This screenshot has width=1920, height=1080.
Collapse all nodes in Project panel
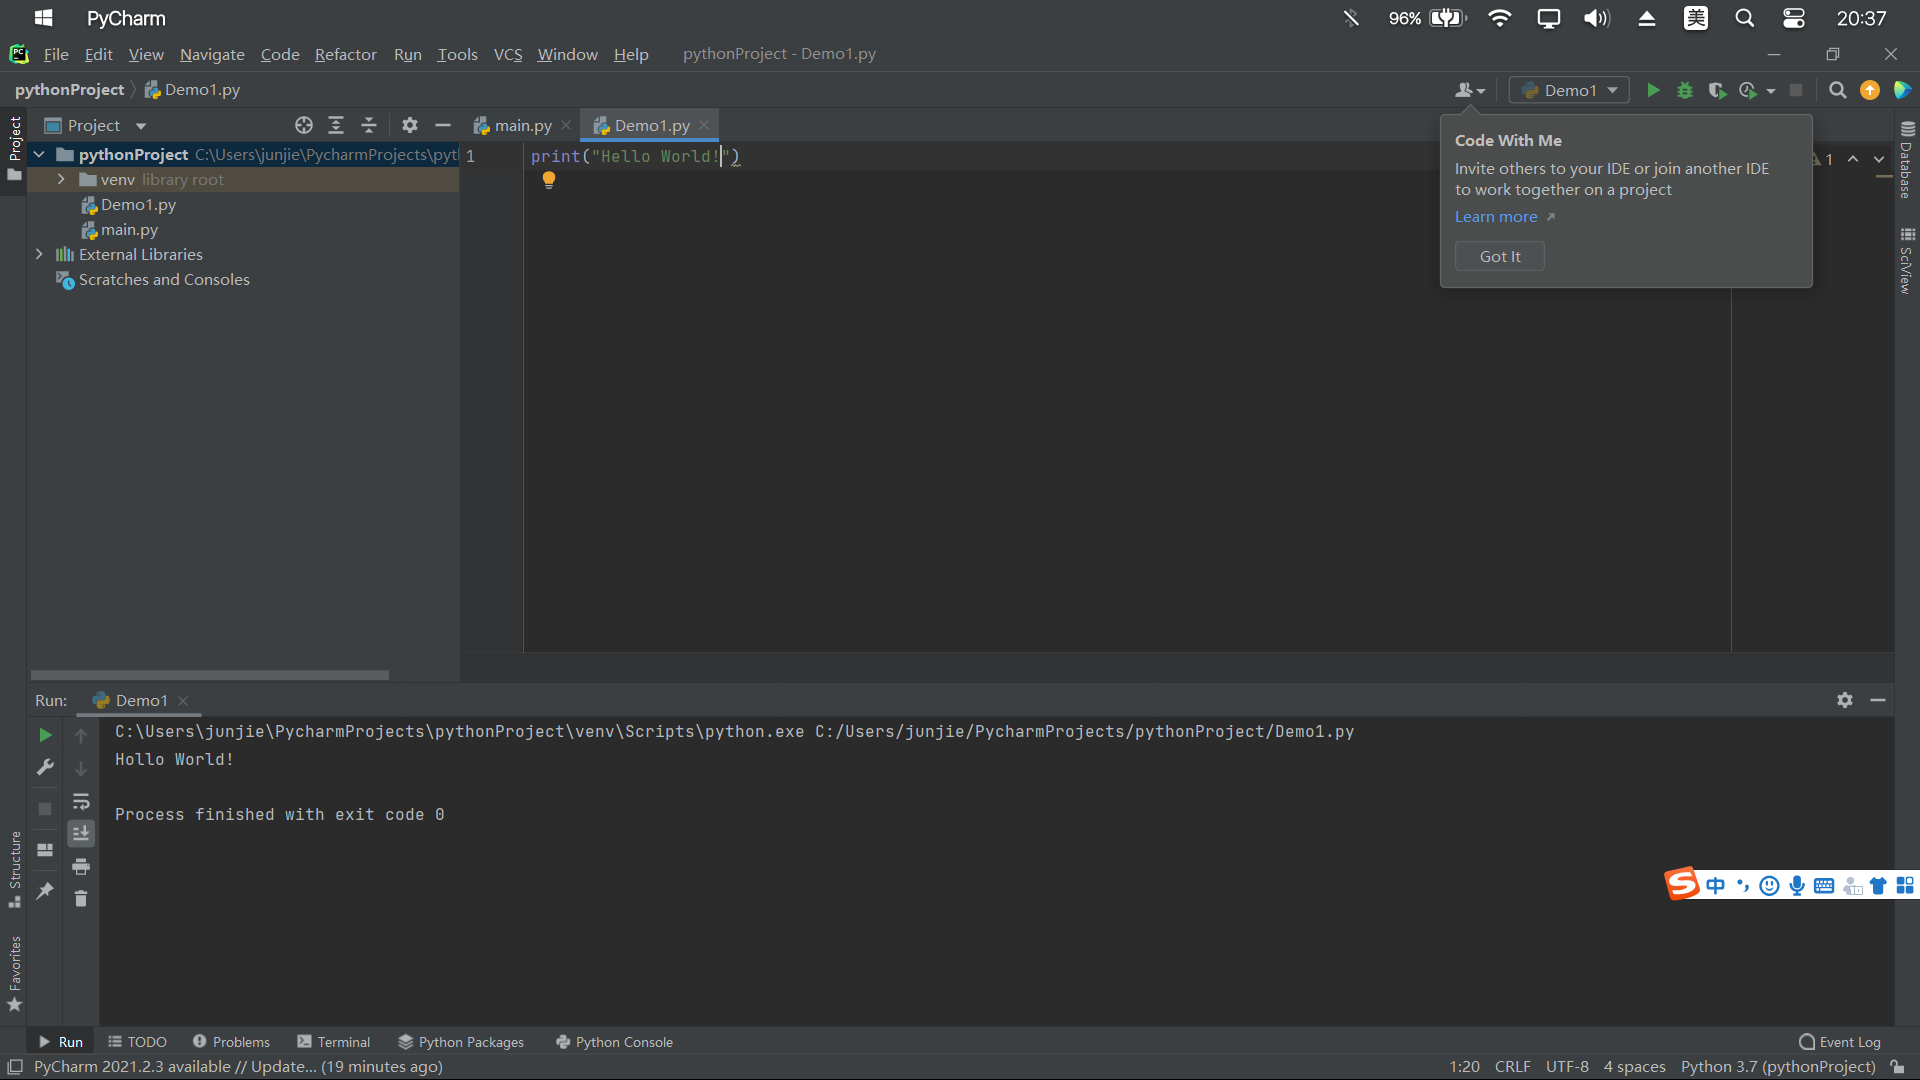tap(369, 125)
